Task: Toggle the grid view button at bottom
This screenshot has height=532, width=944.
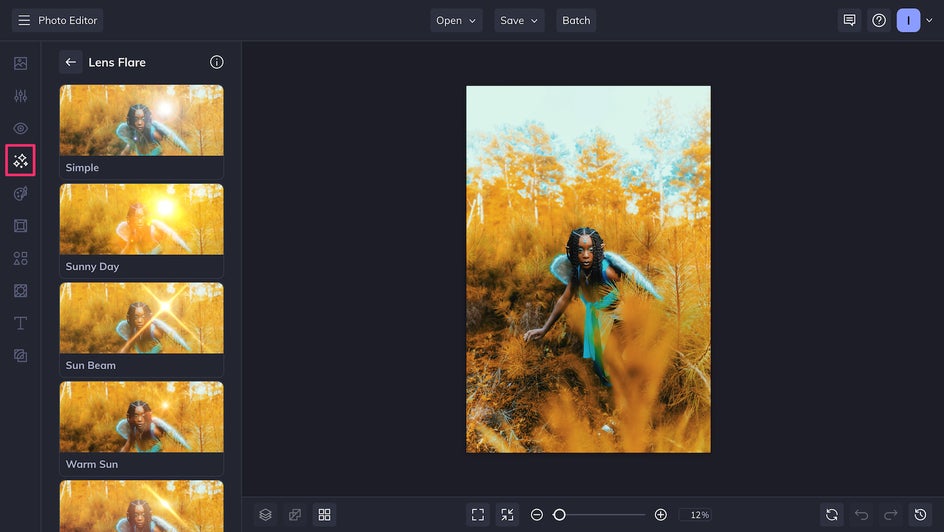Action: (324, 514)
